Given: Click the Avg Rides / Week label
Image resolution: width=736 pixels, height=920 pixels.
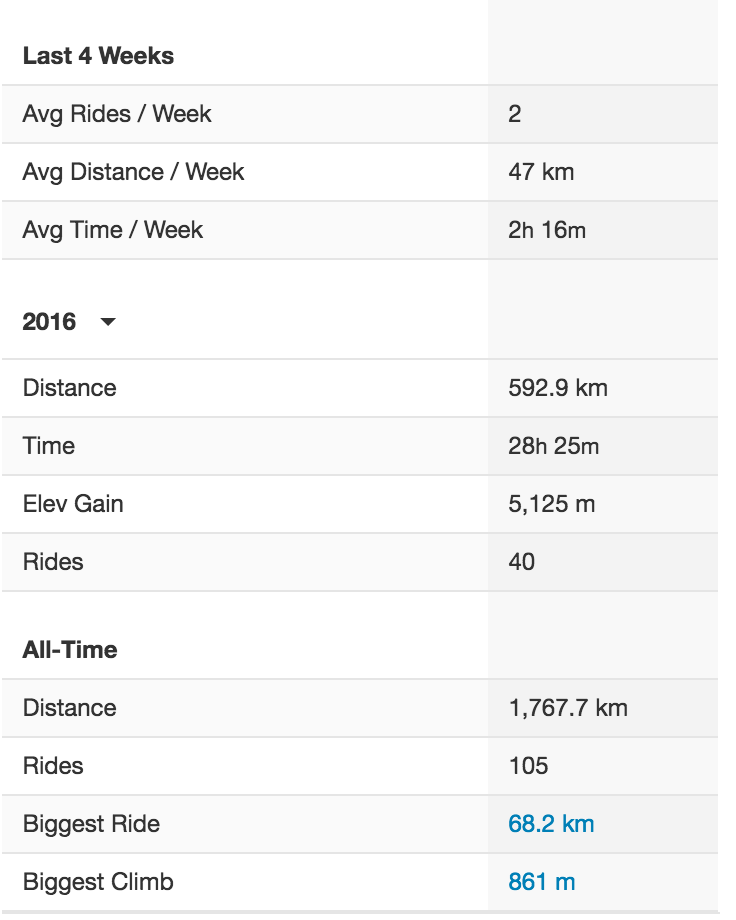Looking at the screenshot, I should [117, 114].
